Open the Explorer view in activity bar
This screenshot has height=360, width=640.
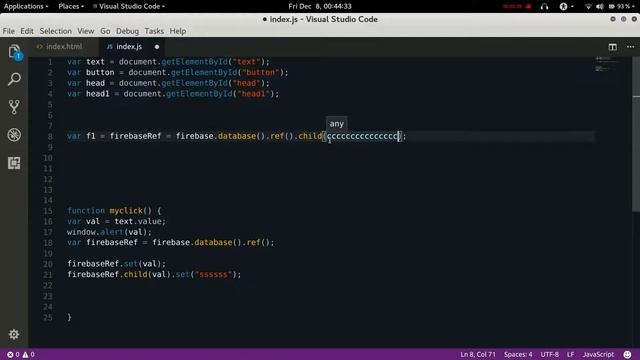click(x=14, y=52)
